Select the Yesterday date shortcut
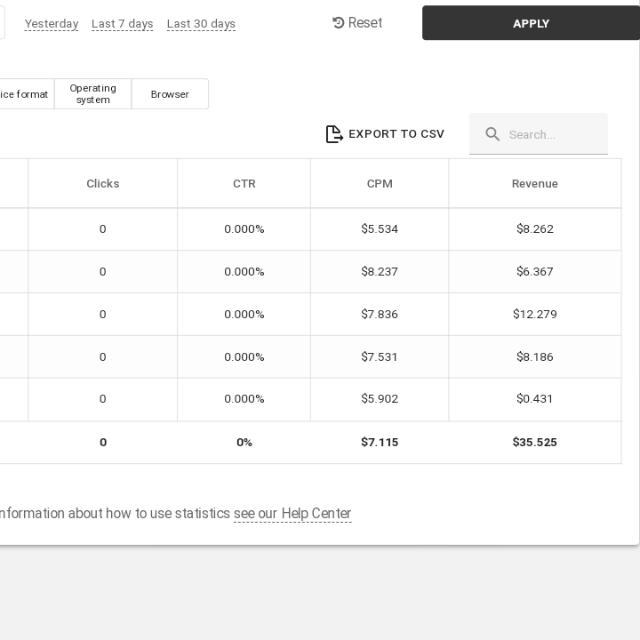The height and width of the screenshot is (640, 640). (x=51, y=24)
